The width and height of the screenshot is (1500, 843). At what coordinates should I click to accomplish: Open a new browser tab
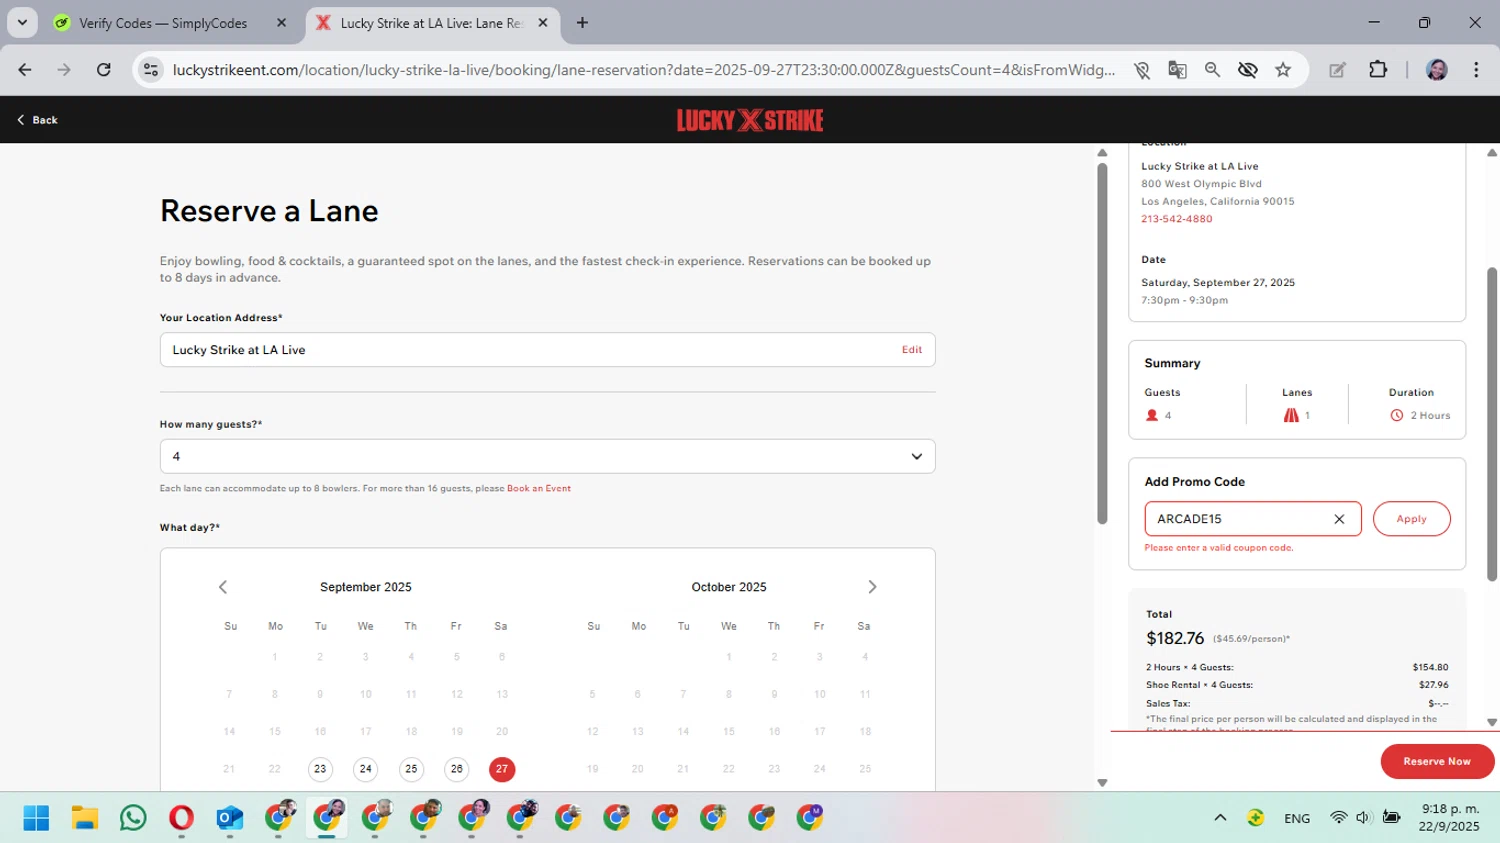582,23
